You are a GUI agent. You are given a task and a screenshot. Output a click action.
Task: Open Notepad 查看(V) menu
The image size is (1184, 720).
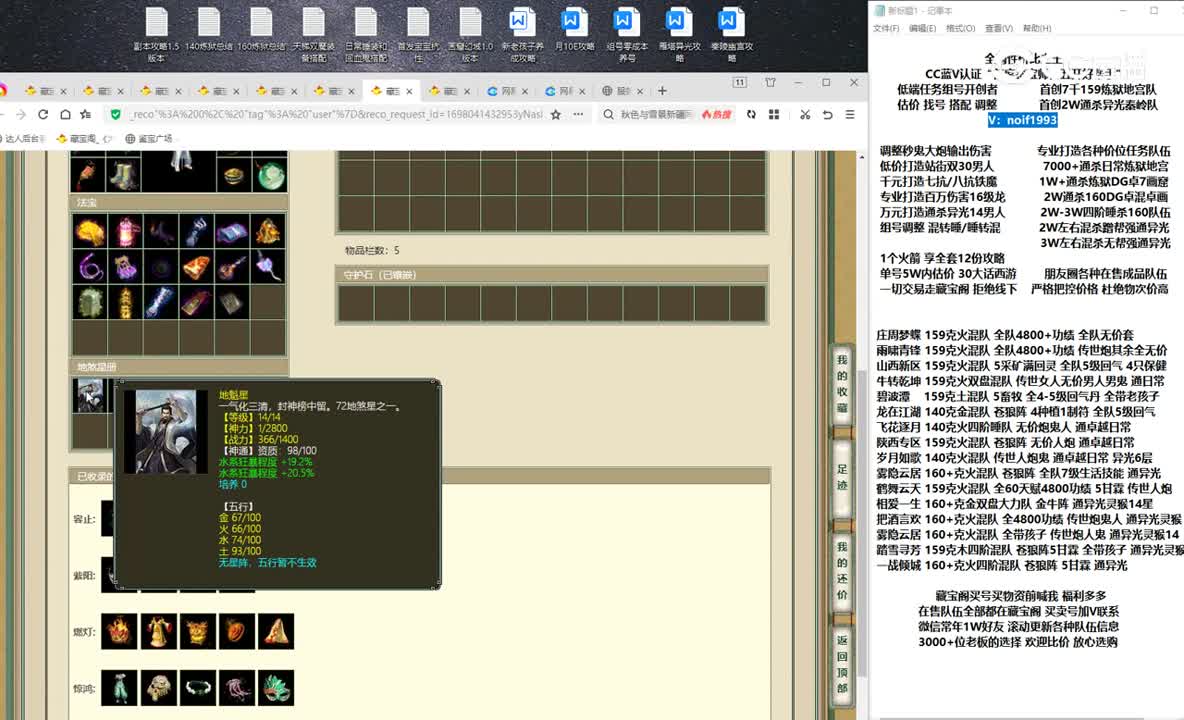point(998,28)
